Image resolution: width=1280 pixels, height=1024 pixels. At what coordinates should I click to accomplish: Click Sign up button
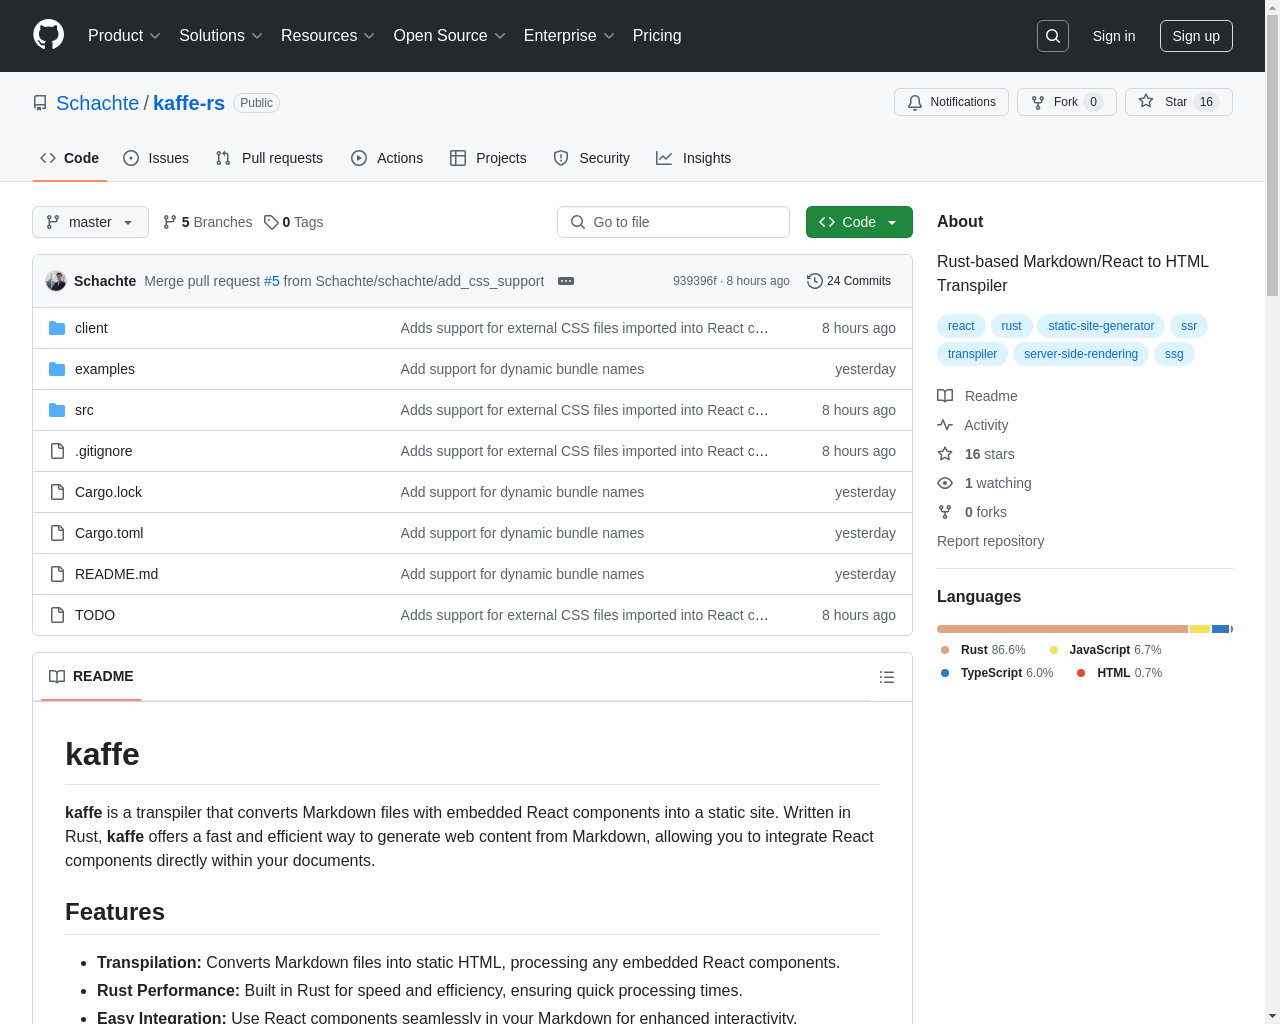tap(1196, 36)
